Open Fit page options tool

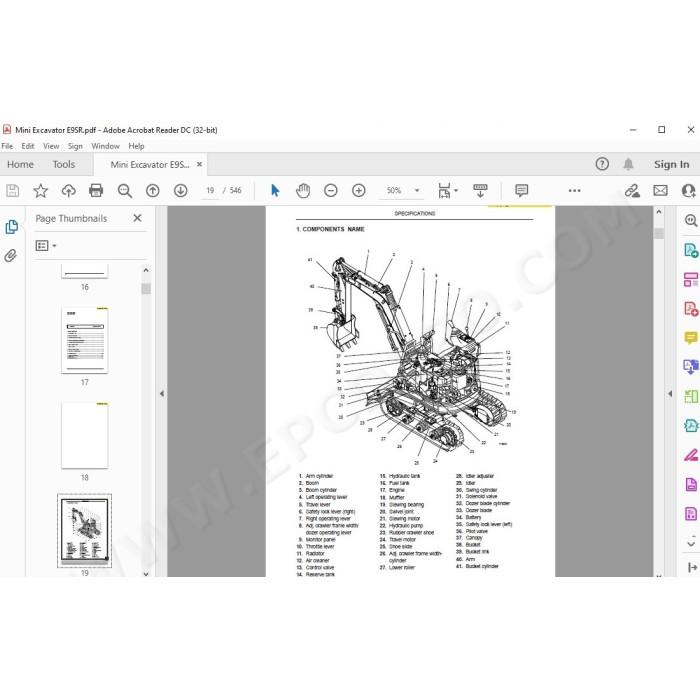(x=444, y=191)
